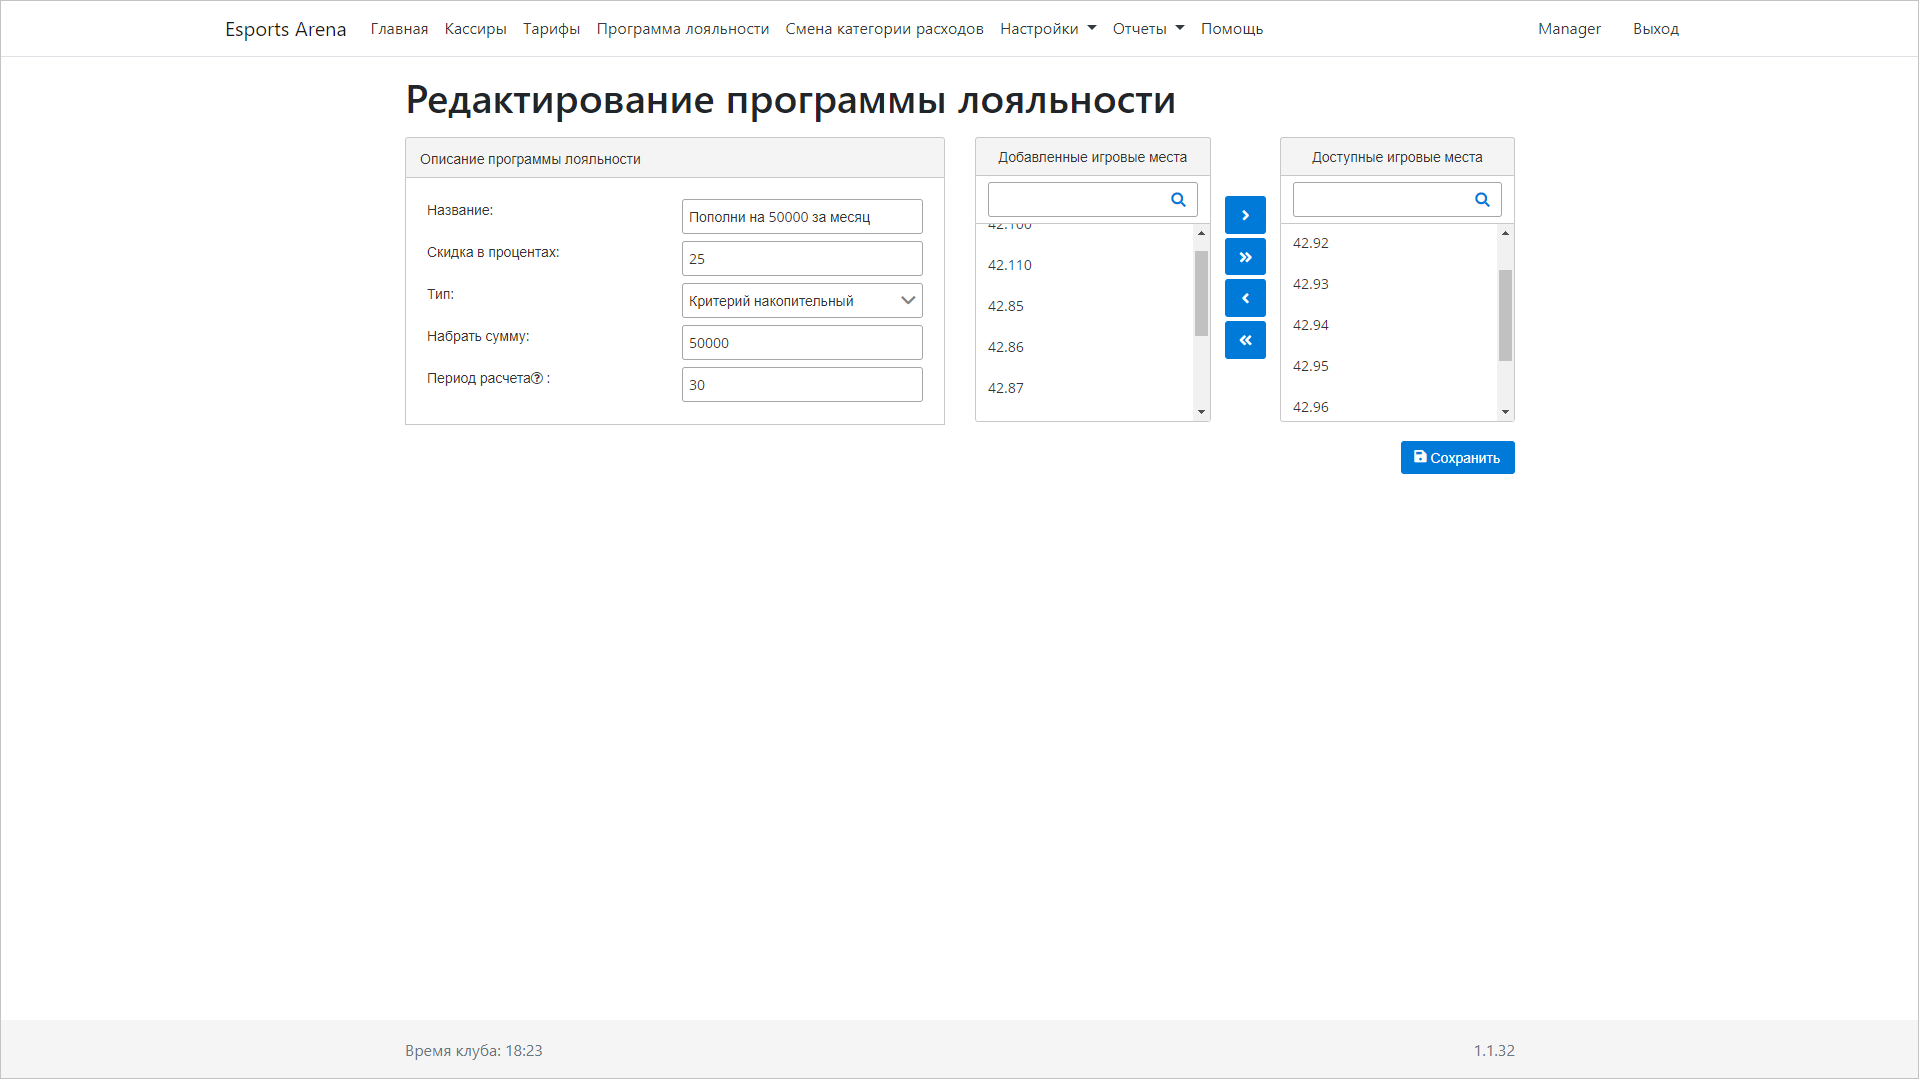Image resolution: width=1919 pixels, height=1079 pixels.
Task: Click the search icon in available playing seats panel
Action: (1481, 200)
